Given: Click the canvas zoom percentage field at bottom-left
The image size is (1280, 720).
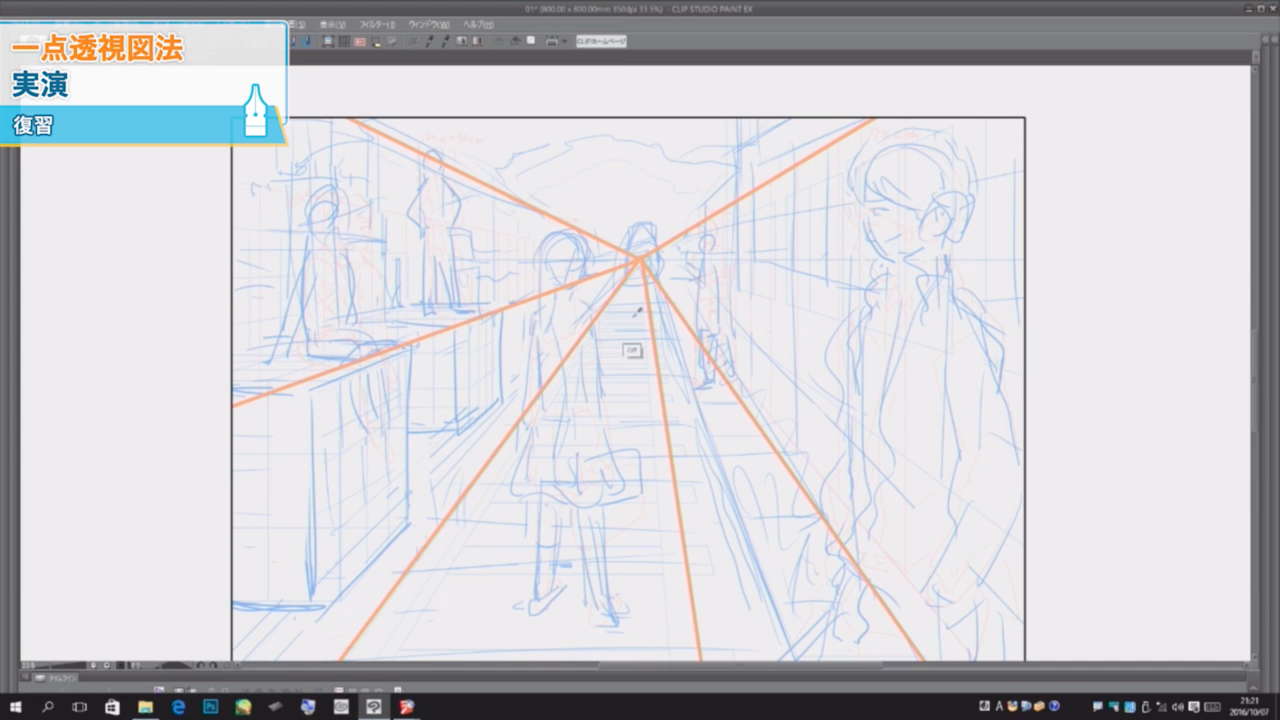Looking at the screenshot, I should [29, 665].
